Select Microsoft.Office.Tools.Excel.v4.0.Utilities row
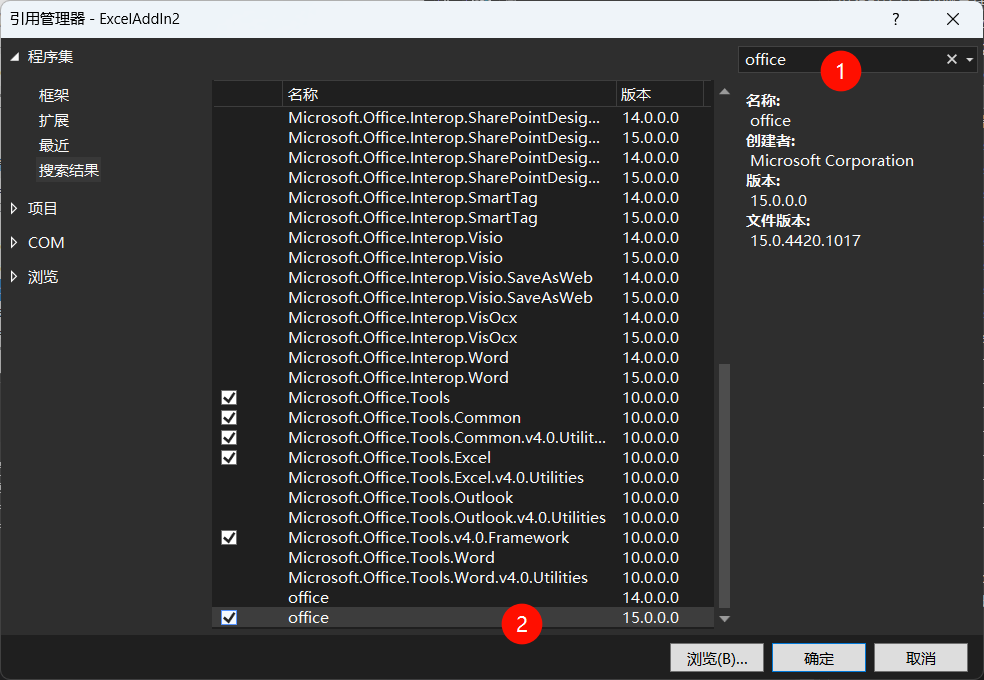Viewport: 984px width, 680px height. [463, 478]
